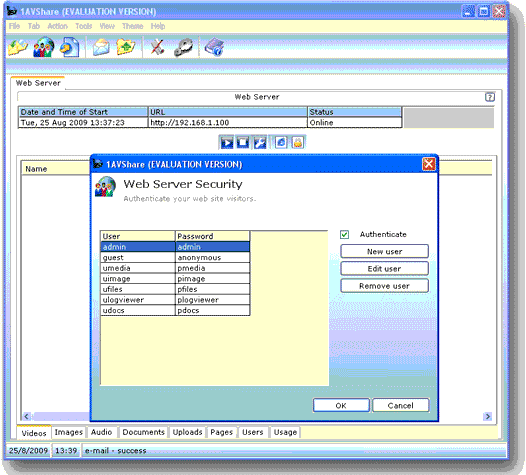Click the Online status cell
The height and width of the screenshot is (475, 526).
[355, 123]
